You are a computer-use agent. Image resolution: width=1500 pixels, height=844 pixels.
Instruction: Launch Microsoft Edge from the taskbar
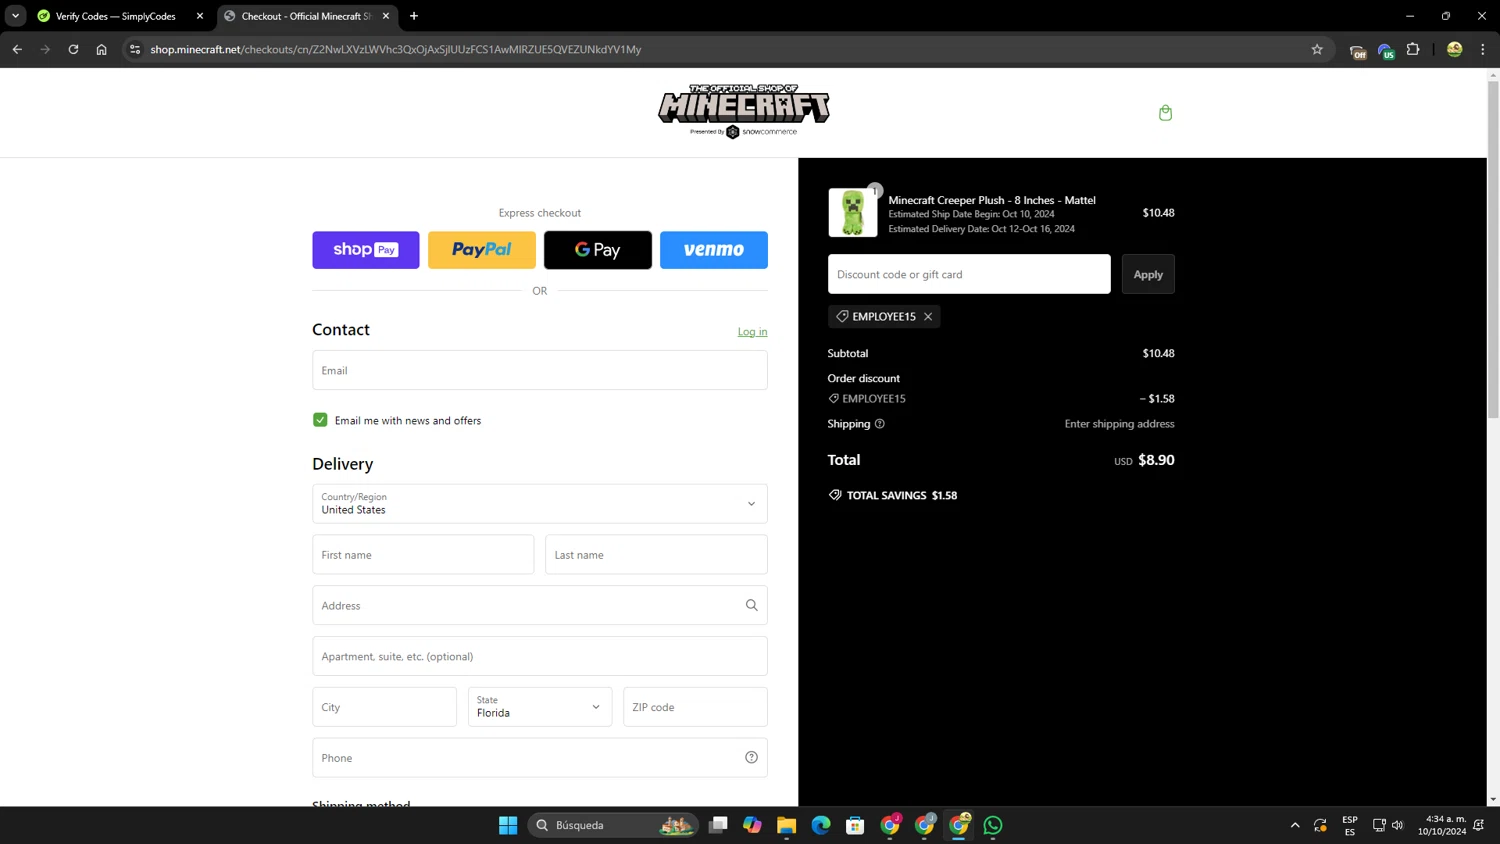coord(821,825)
